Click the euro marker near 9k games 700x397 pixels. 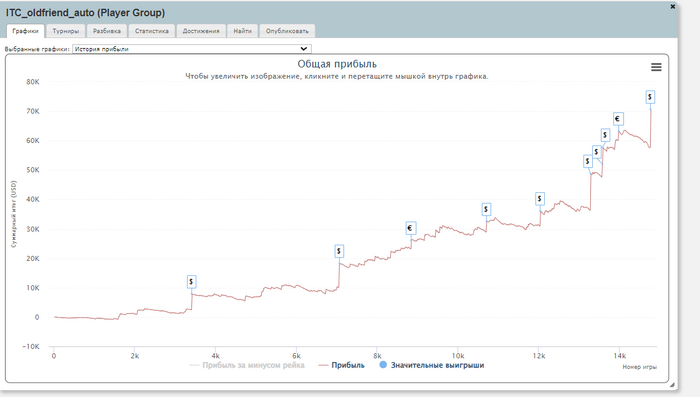click(x=410, y=228)
